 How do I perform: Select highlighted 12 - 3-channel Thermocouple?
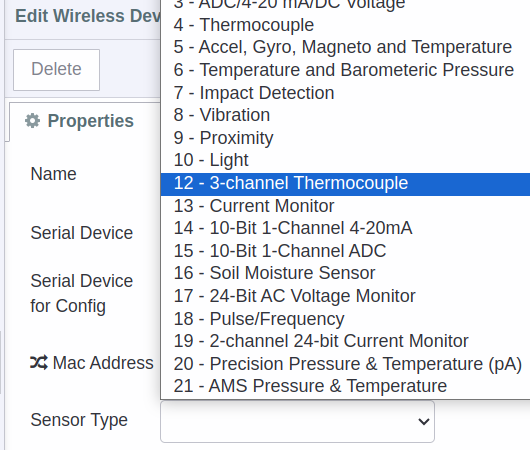pyautogui.click(x=345, y=184)
